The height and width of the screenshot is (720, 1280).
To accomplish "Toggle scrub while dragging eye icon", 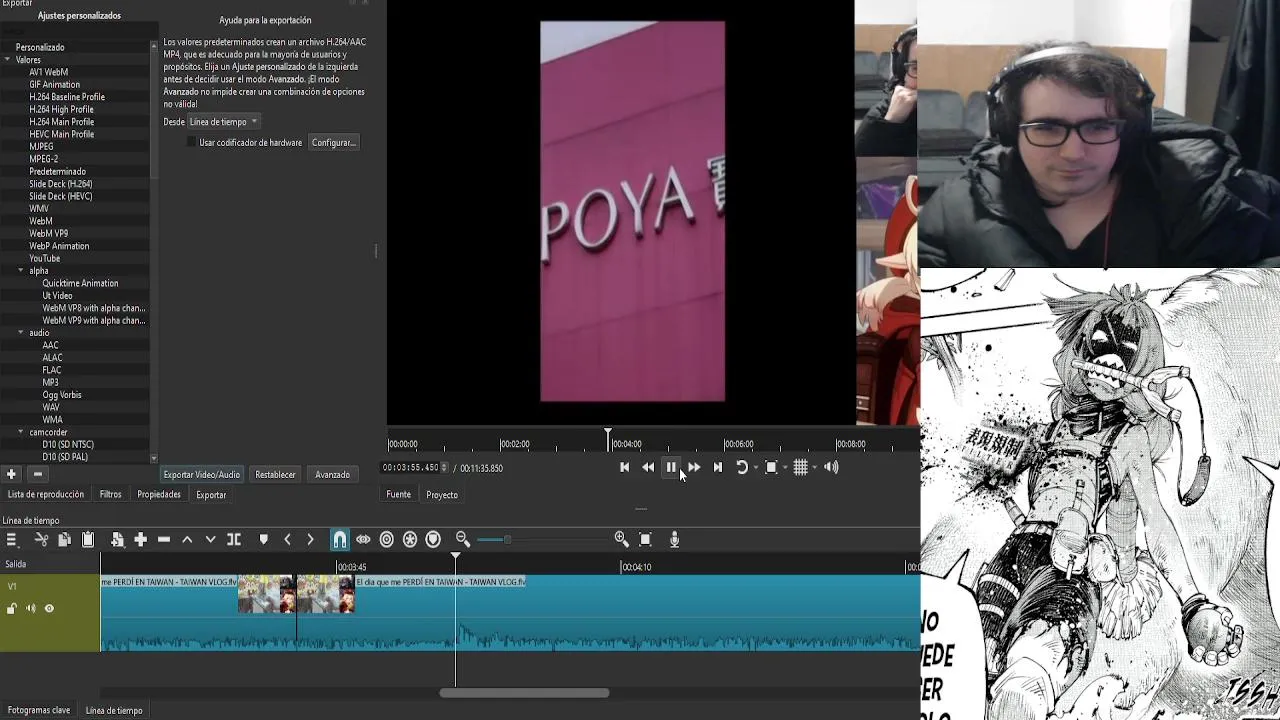I will (363, 540).
